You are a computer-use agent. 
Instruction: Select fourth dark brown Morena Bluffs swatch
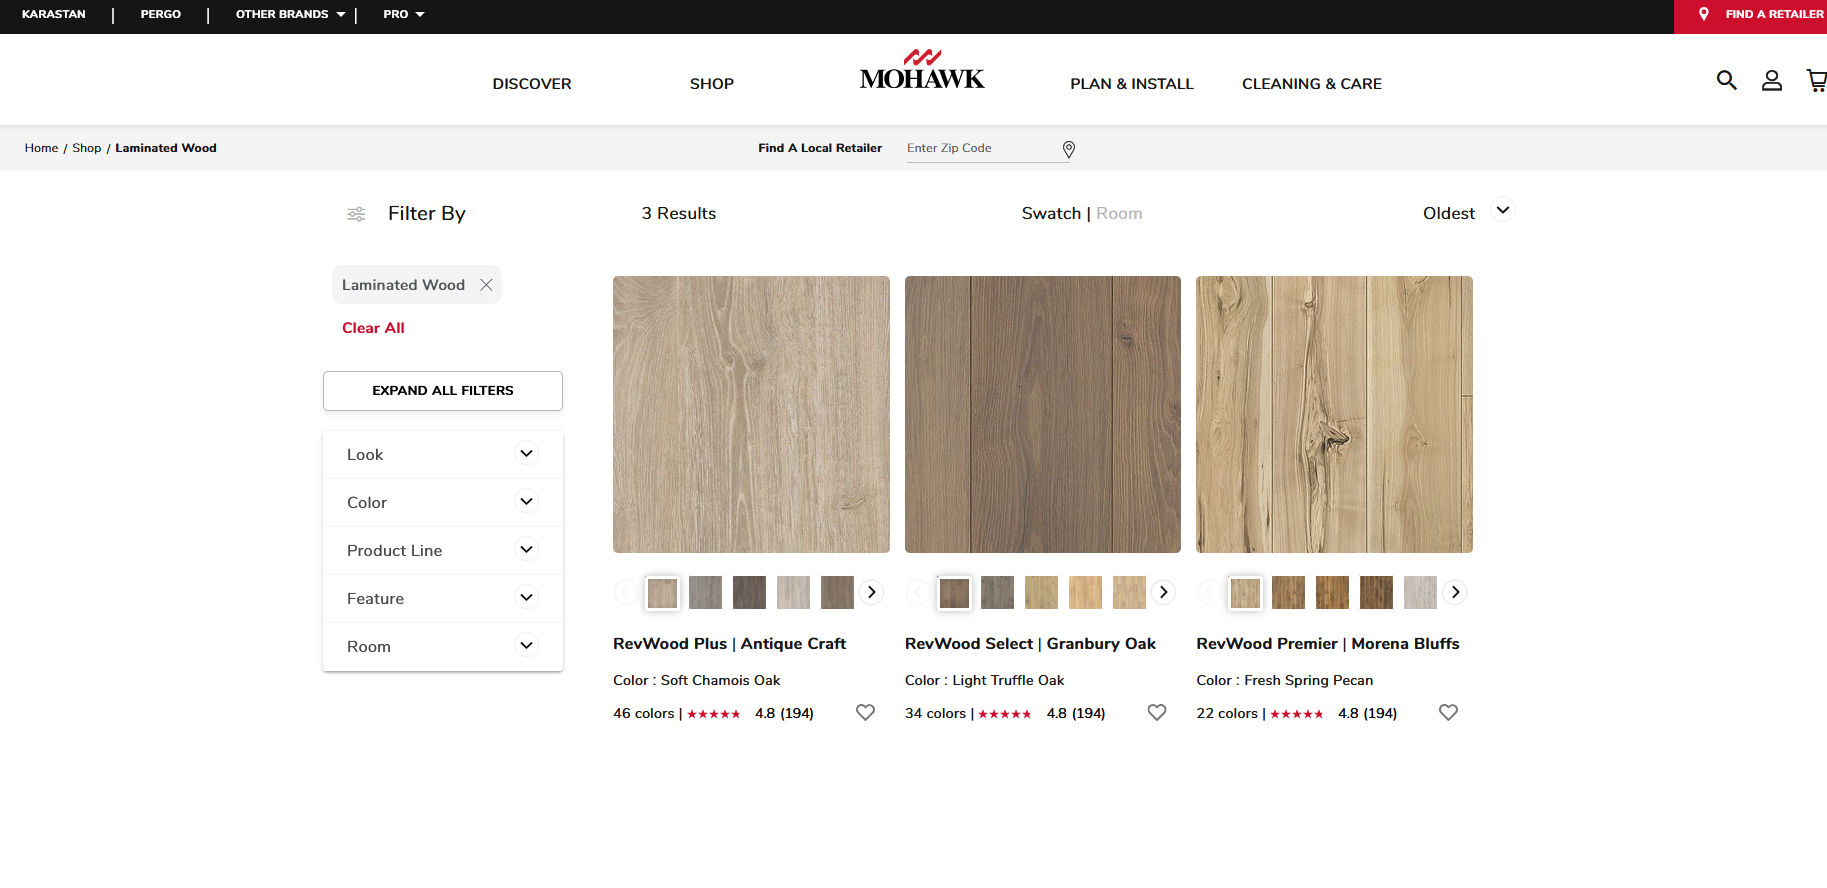click(1376, 592)
